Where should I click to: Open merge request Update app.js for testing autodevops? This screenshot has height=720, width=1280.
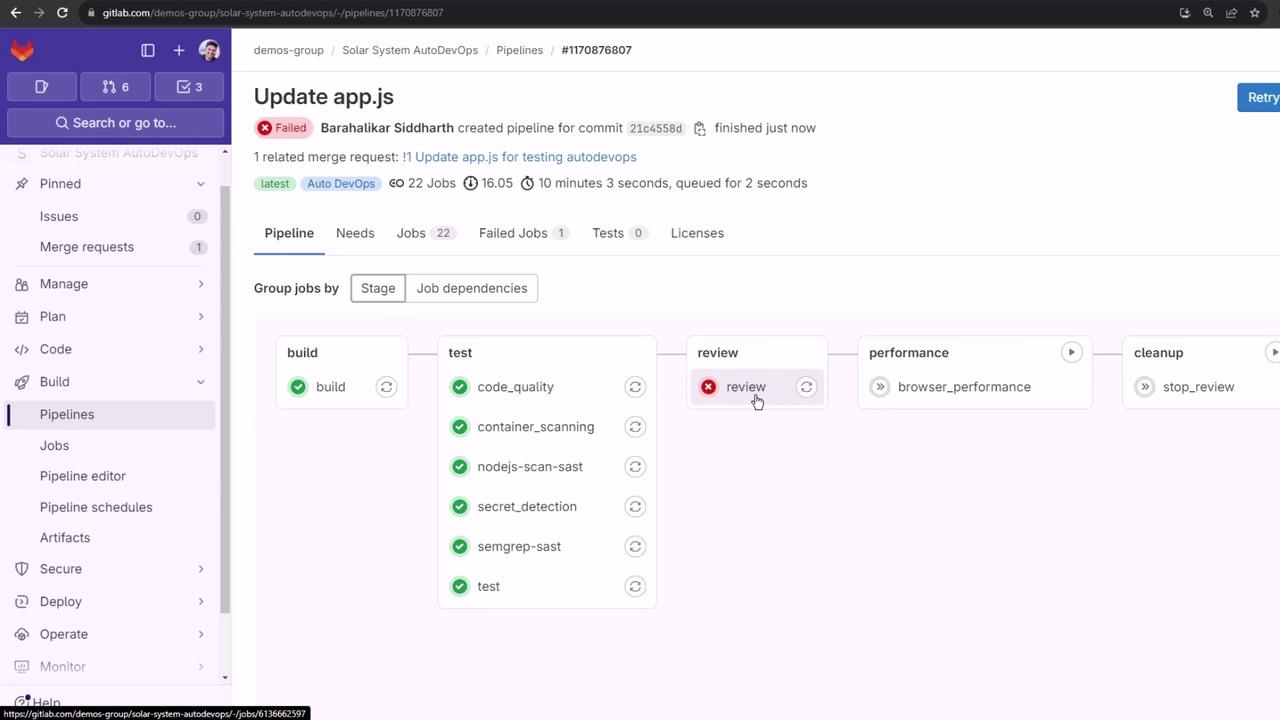point(519,157)
